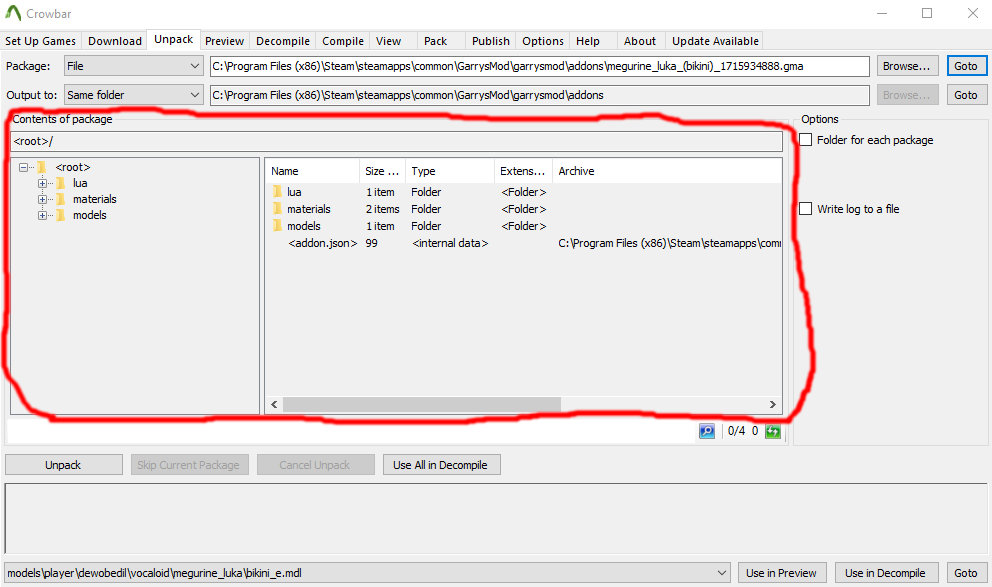Switch to the Publish tab

pyautogui.click(x=491, y=41)
